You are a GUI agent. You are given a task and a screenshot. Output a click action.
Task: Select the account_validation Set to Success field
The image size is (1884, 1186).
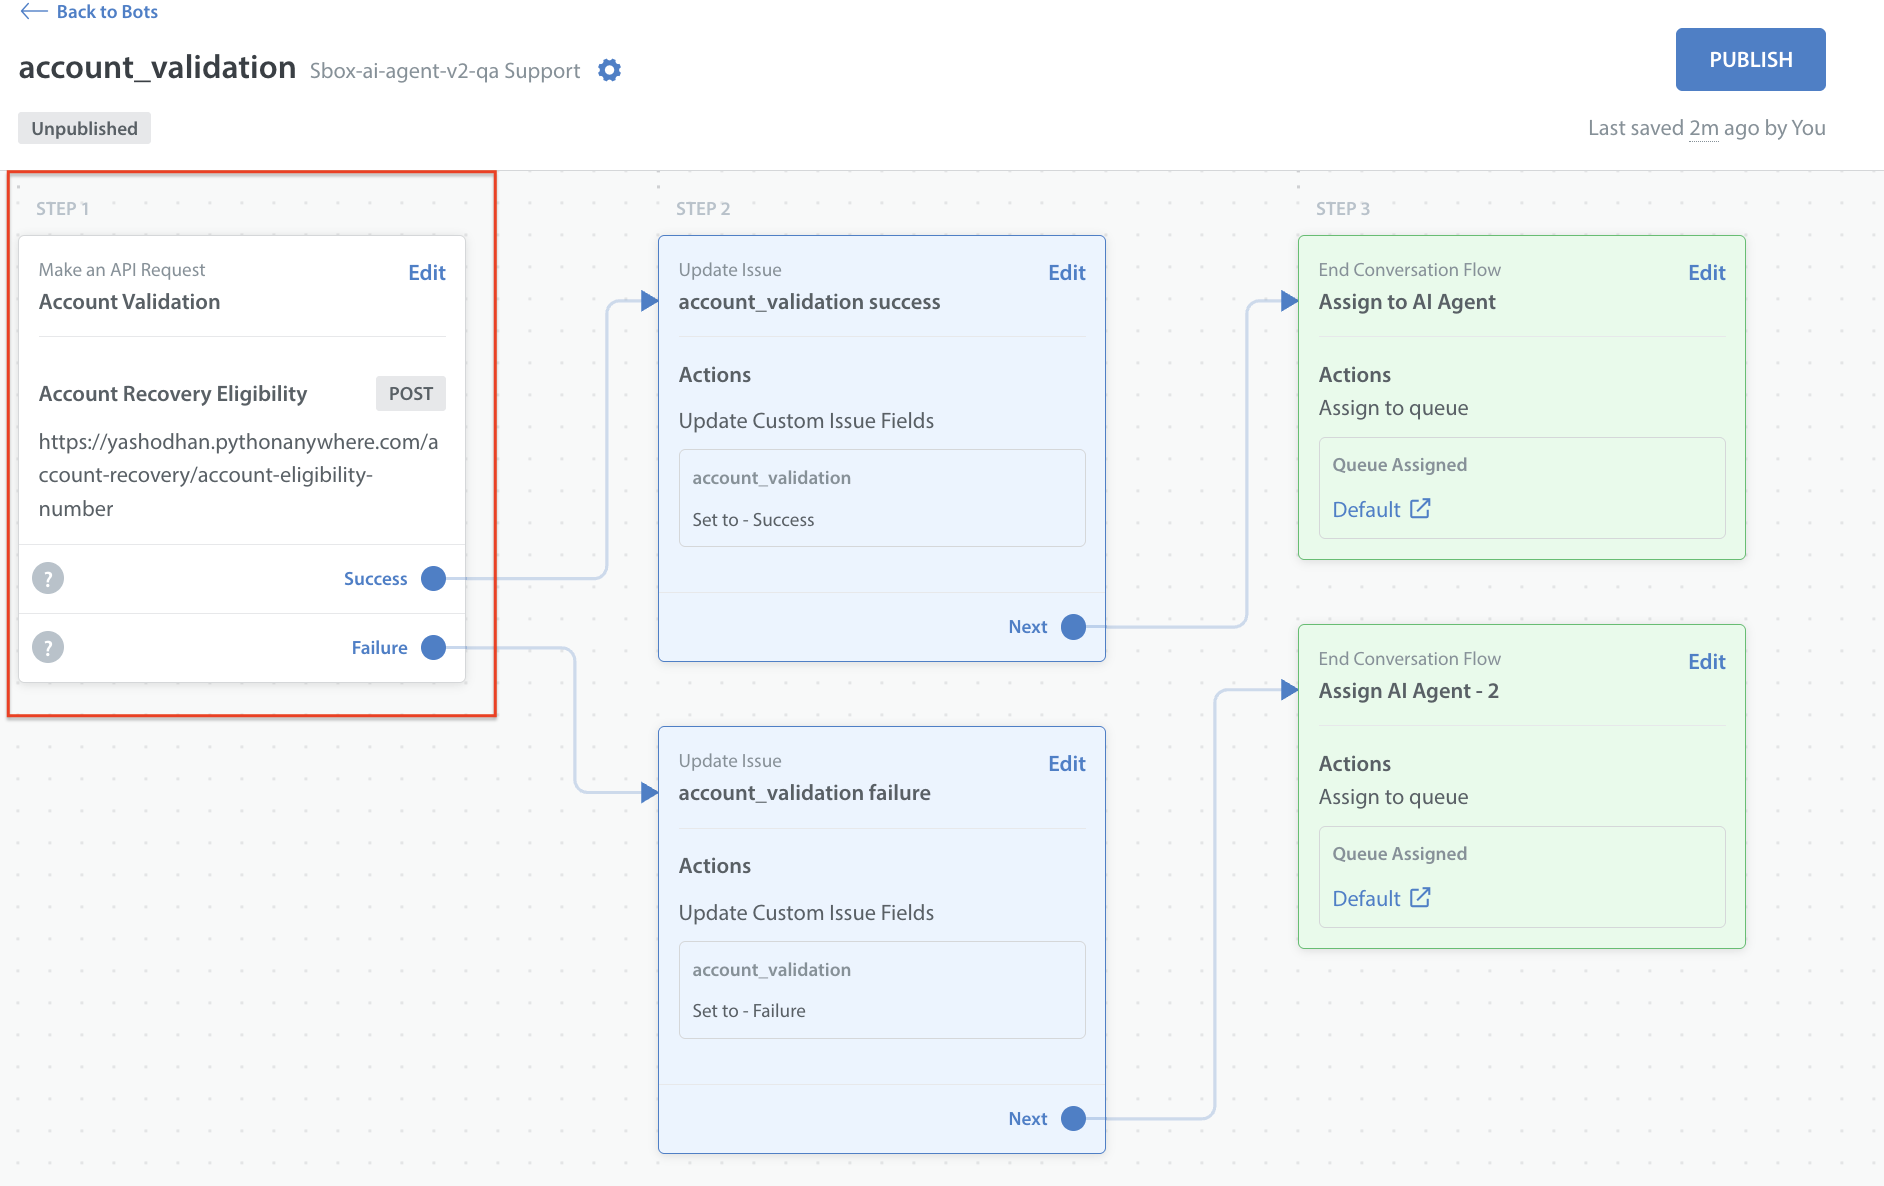tap(881, 498)
